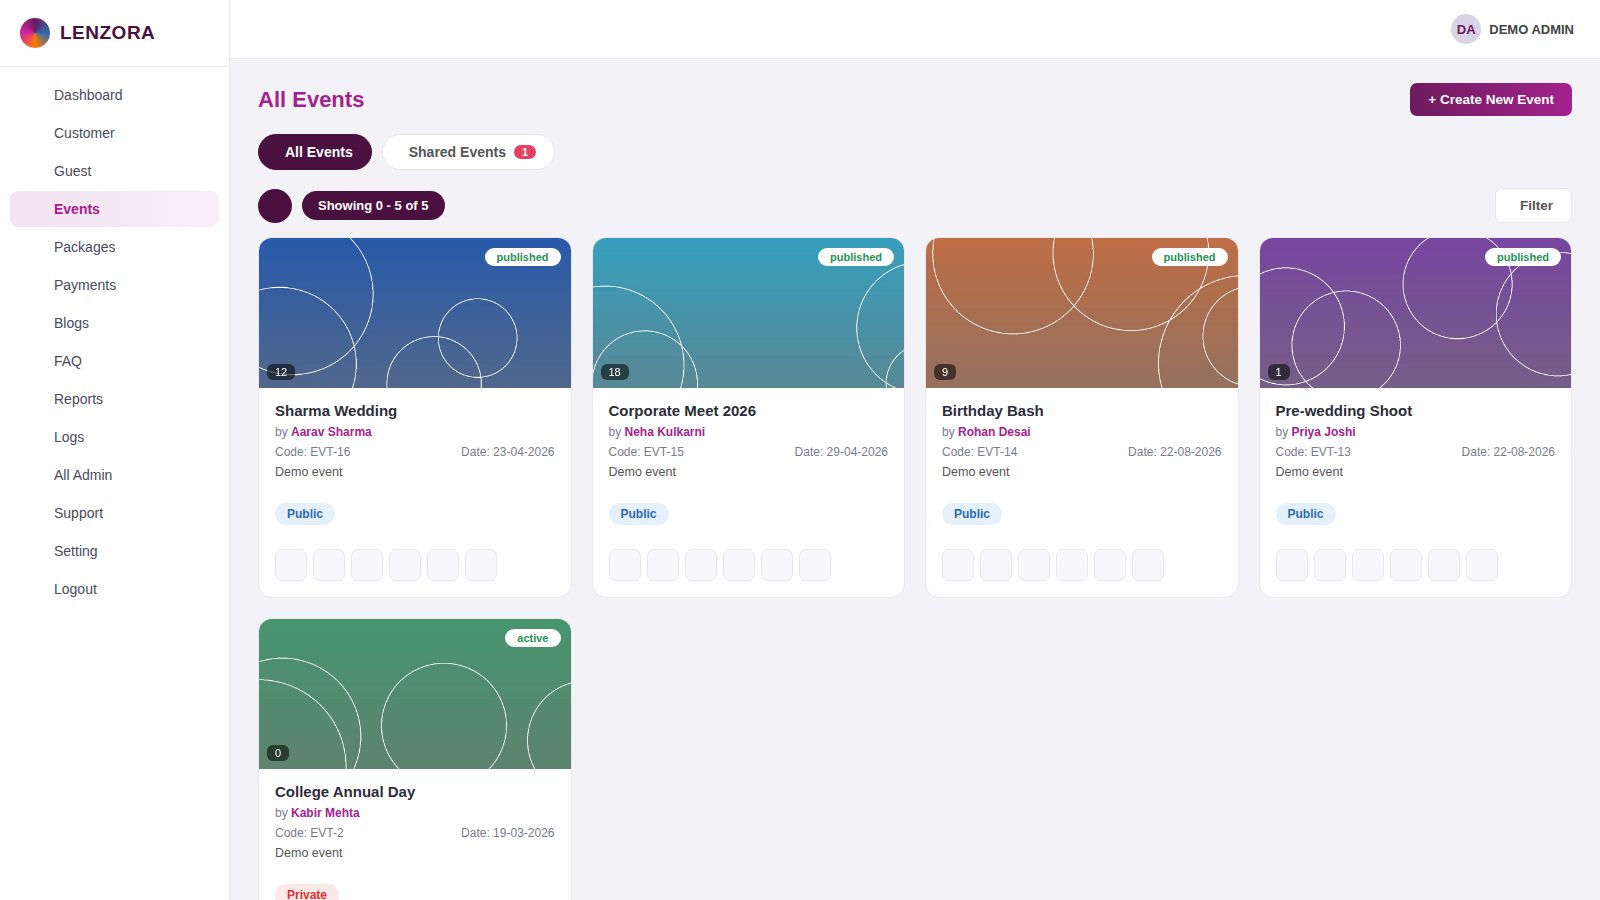The height and width of the screenshot is (900, 1600).
Task: Open the Setting sidebar item
Action: coord(114,551)
